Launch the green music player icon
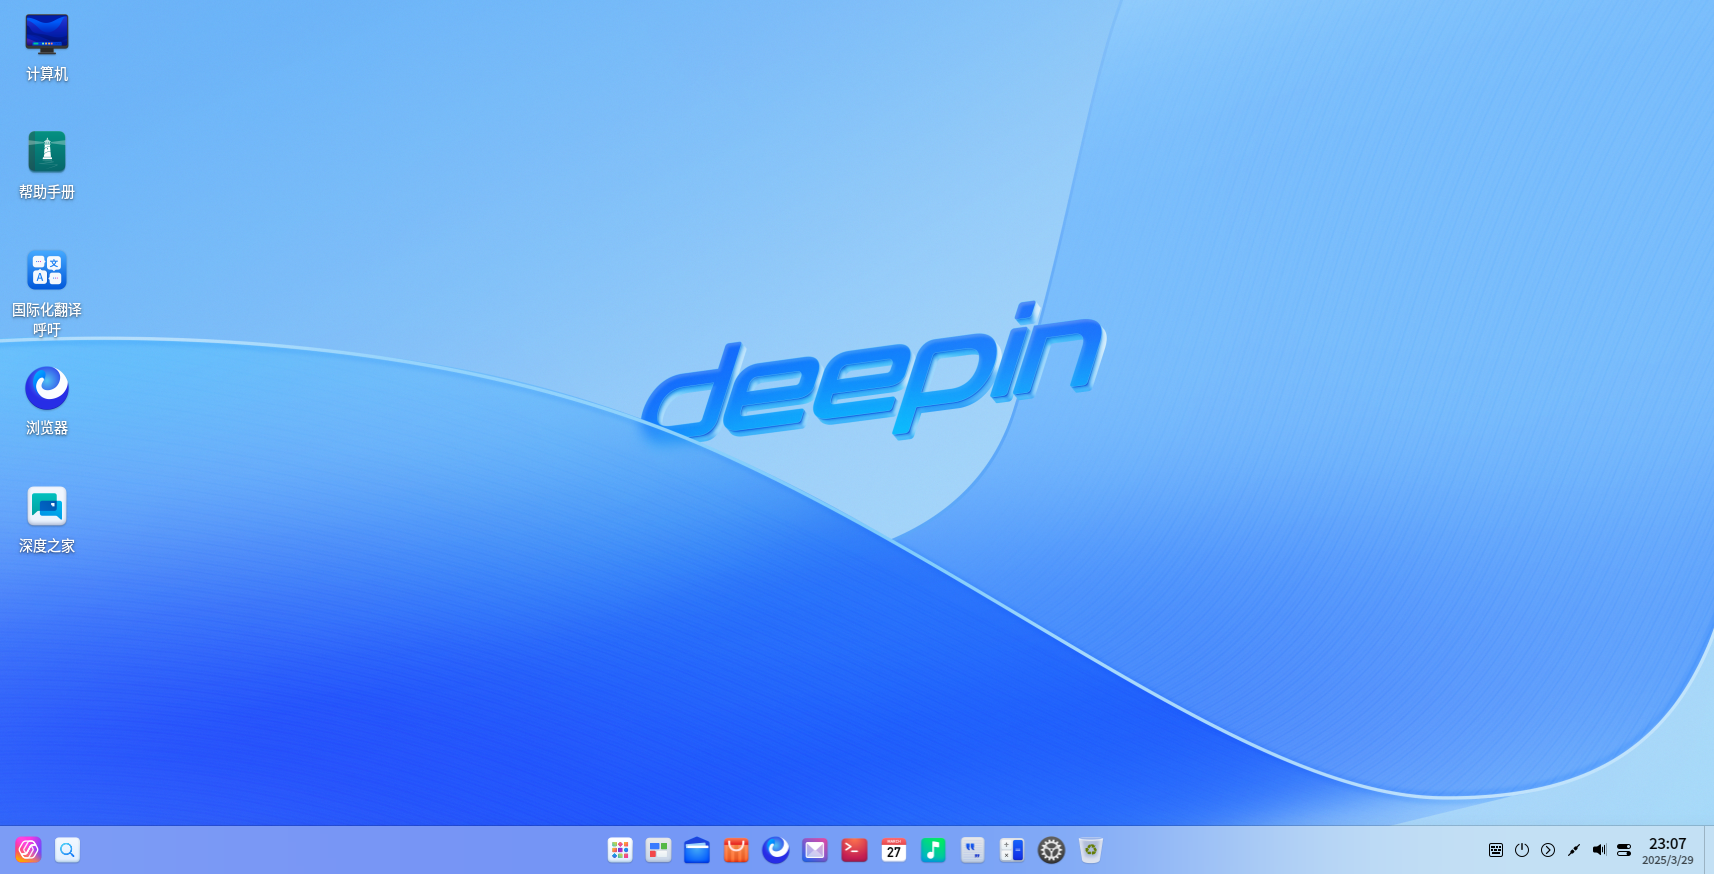The height and width of the screenshot is (874, 1714). click(933, 850)
